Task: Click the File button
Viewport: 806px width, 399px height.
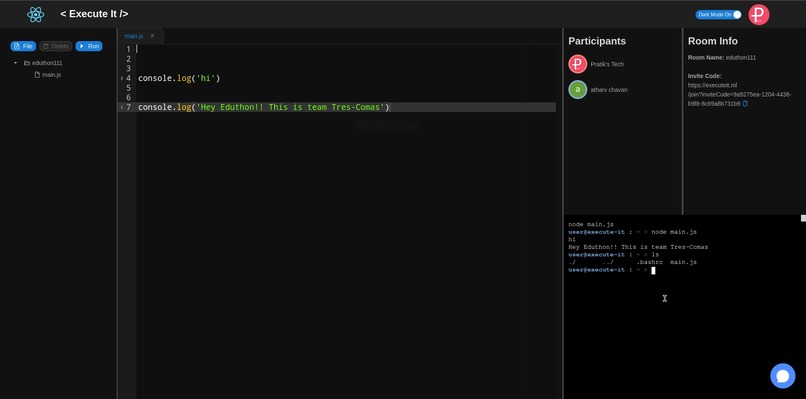Action: [x=23, y=46]
